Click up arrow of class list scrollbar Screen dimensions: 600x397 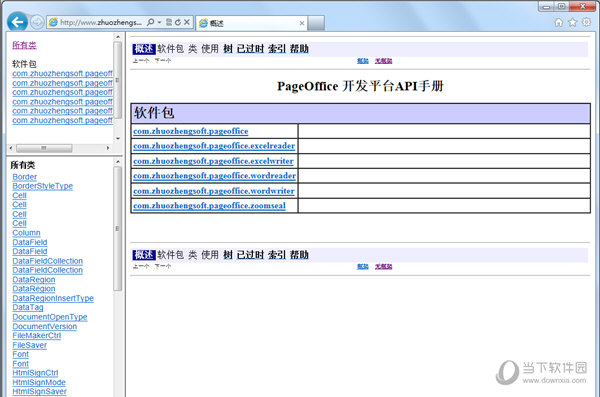[x=118, y=162]
